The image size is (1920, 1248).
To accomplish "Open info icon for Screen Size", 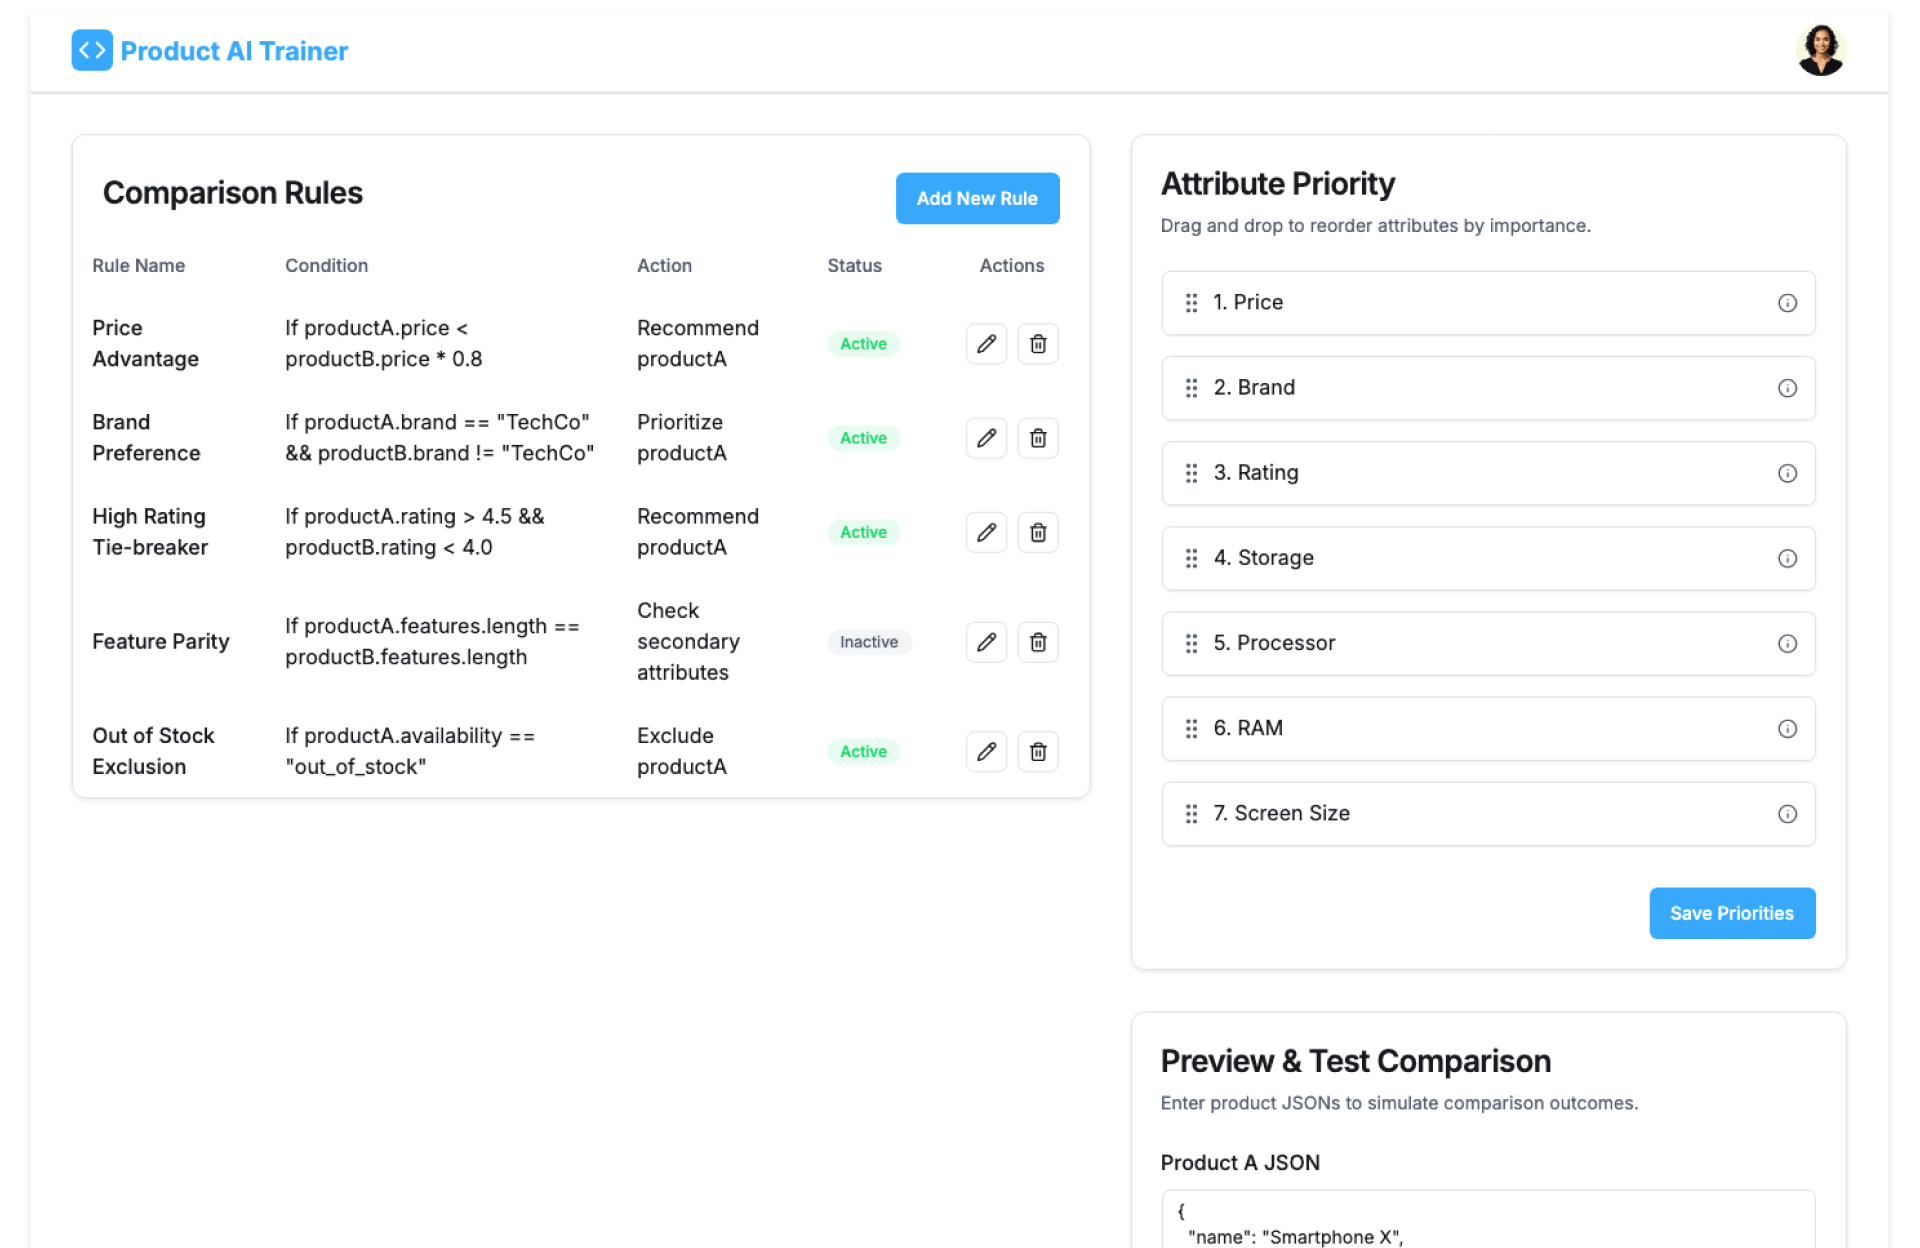I will coord(1787,814).
